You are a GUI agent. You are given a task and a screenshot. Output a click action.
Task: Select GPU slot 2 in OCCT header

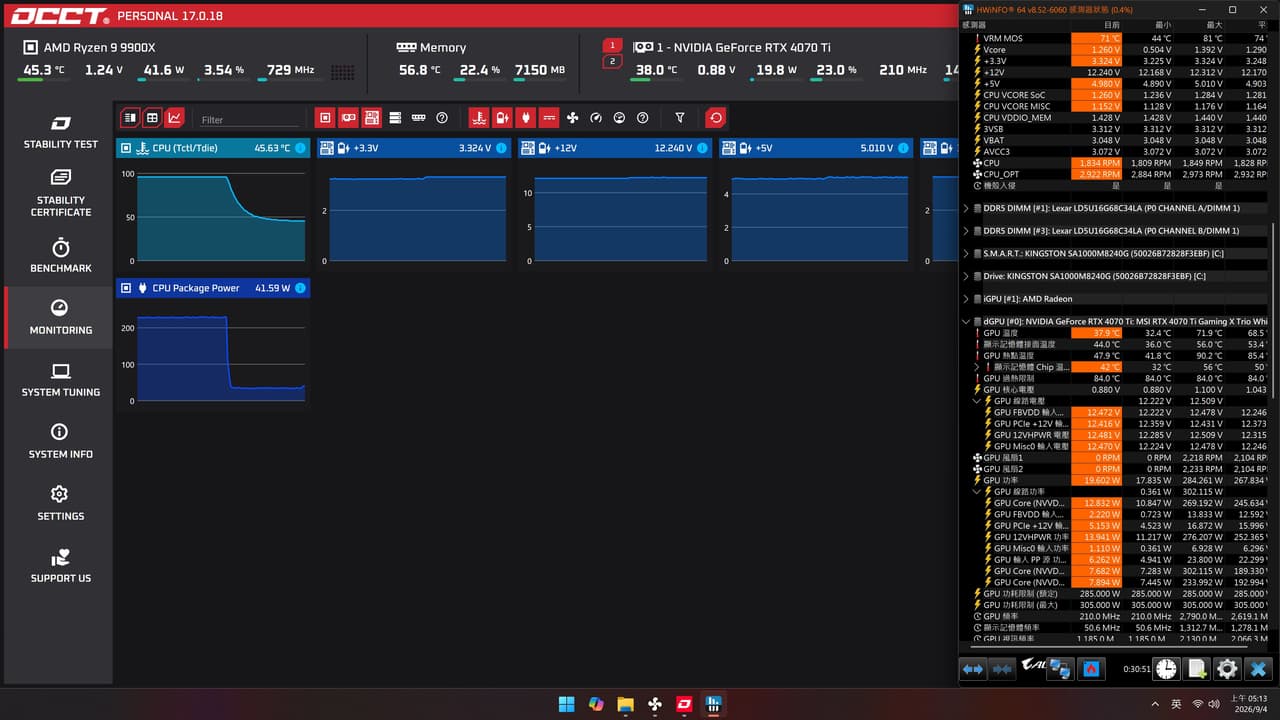pos(612,62)
